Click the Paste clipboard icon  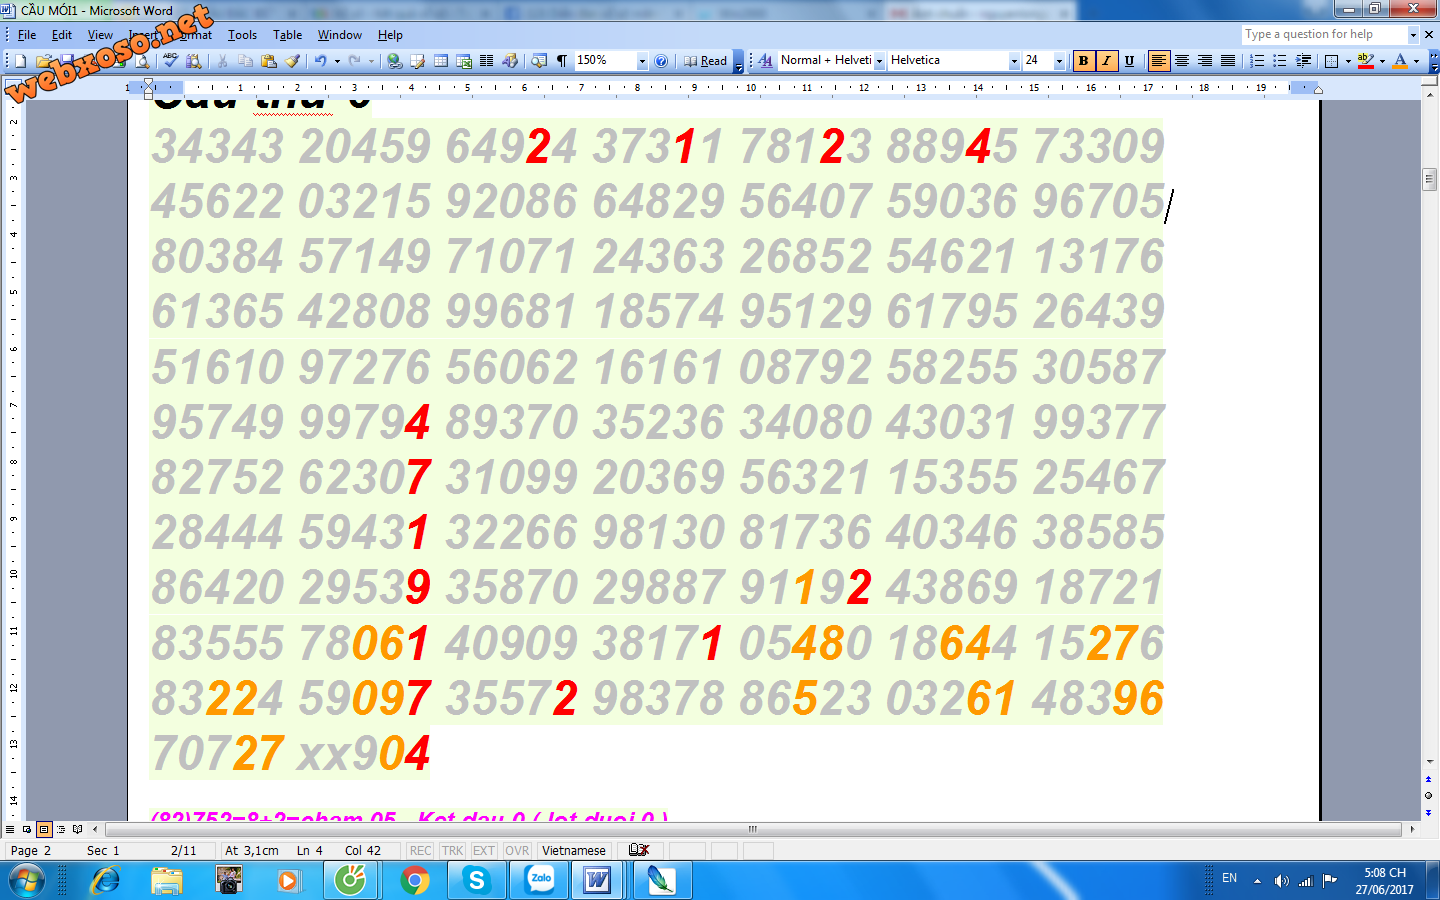point(268,61)
